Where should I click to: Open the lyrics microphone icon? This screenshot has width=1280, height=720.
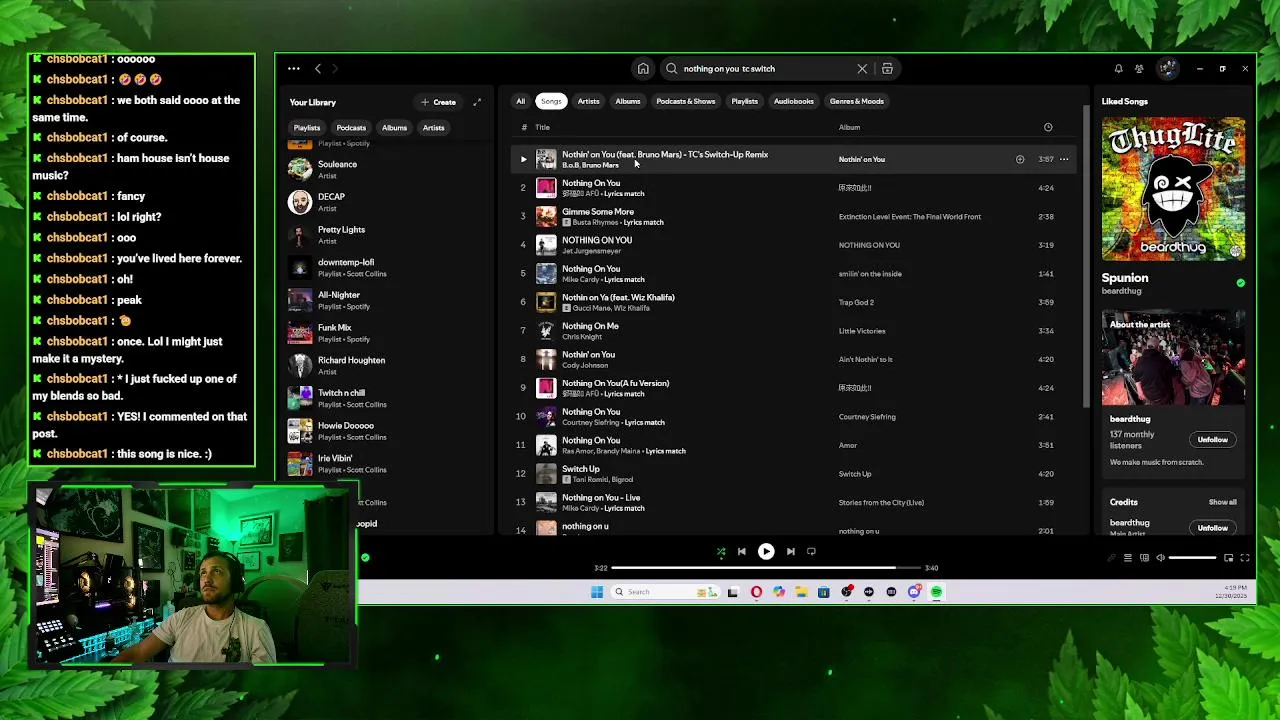(x=1111, y=558)
